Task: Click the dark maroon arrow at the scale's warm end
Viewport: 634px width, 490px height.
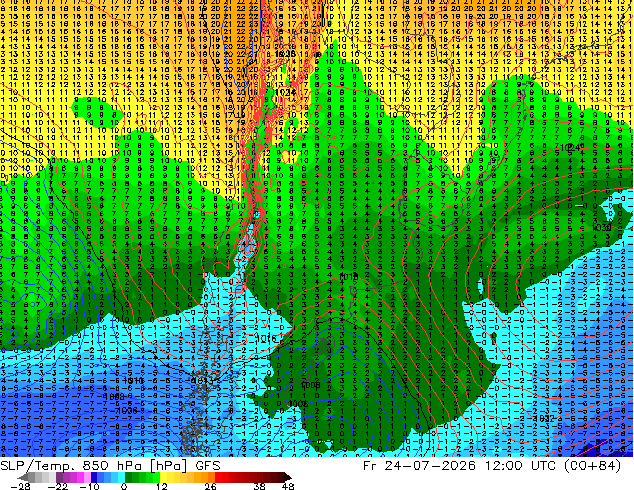Action: click(x=287, y=477)
